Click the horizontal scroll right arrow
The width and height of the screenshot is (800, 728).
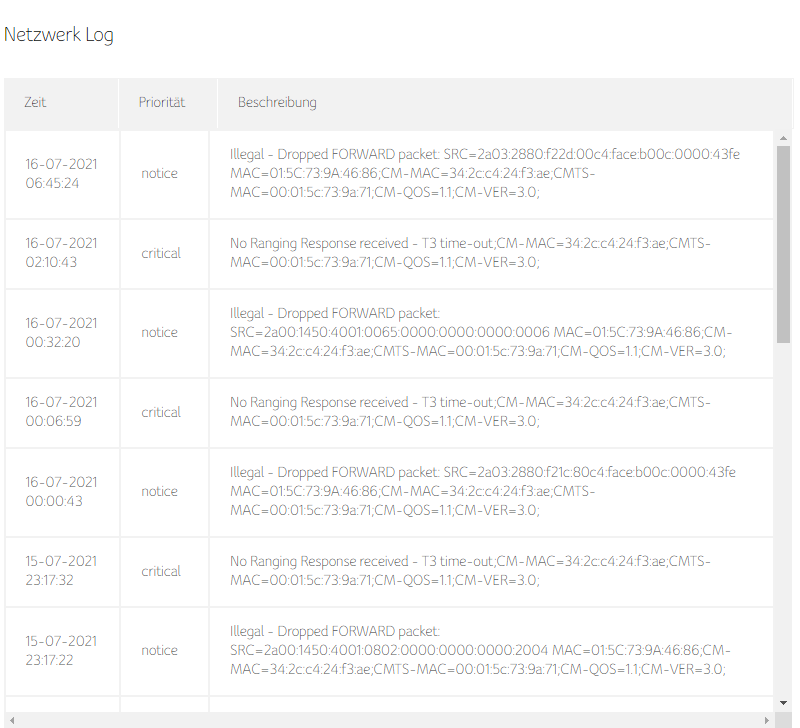click(766, 720)
